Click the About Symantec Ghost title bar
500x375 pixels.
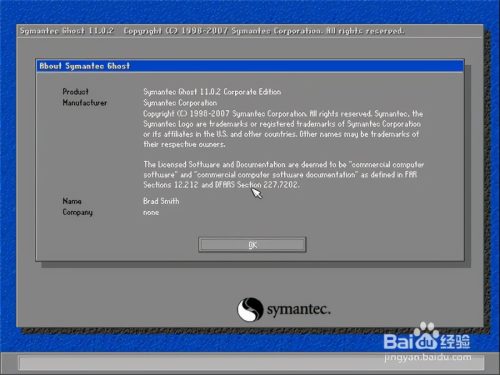tap(250, 66)
